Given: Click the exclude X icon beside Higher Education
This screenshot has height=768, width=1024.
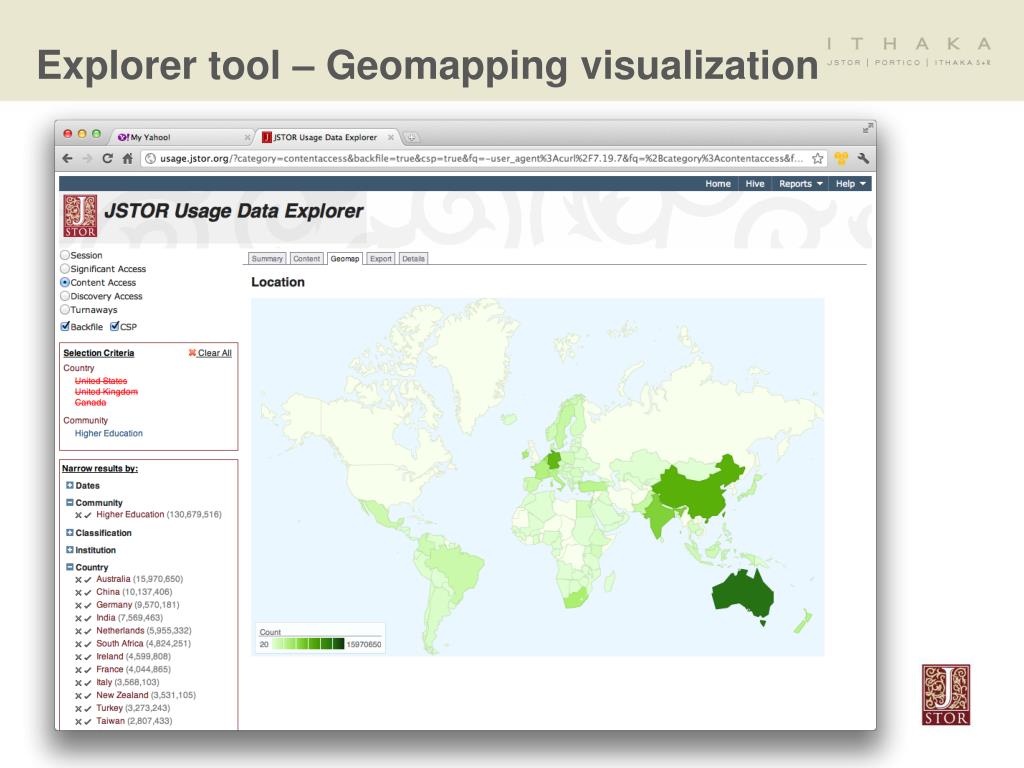Looking at the screenshot, I should click(79, 515).
